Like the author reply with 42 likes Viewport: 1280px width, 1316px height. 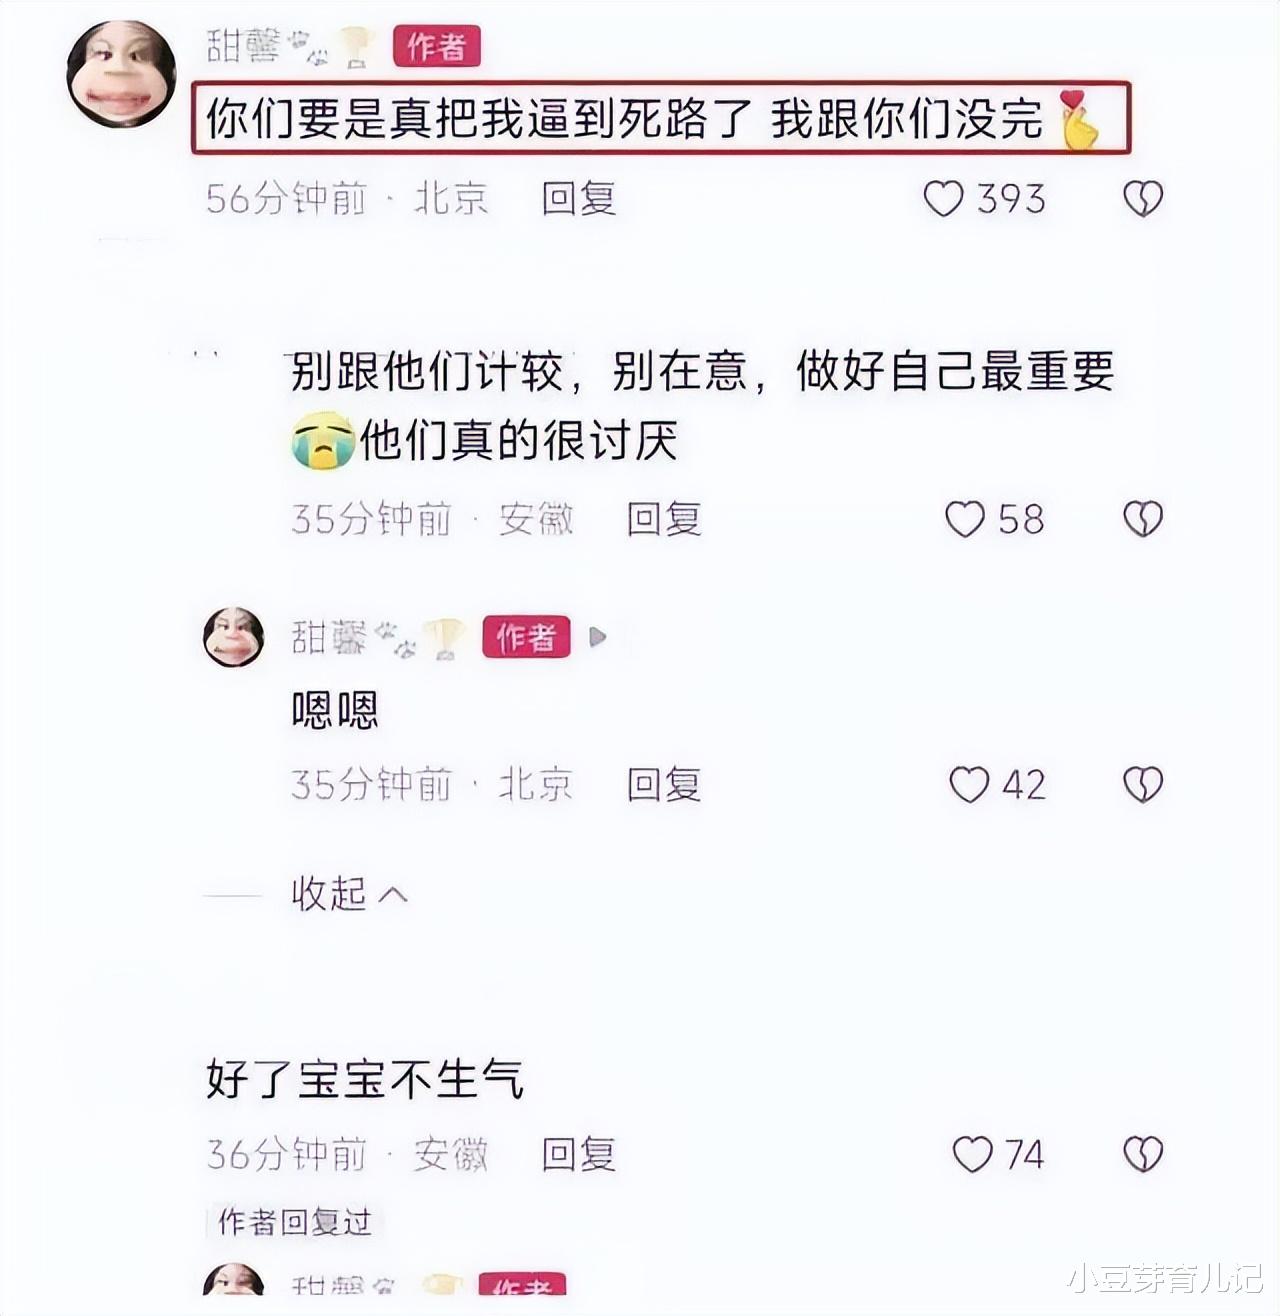pos(969,785)
